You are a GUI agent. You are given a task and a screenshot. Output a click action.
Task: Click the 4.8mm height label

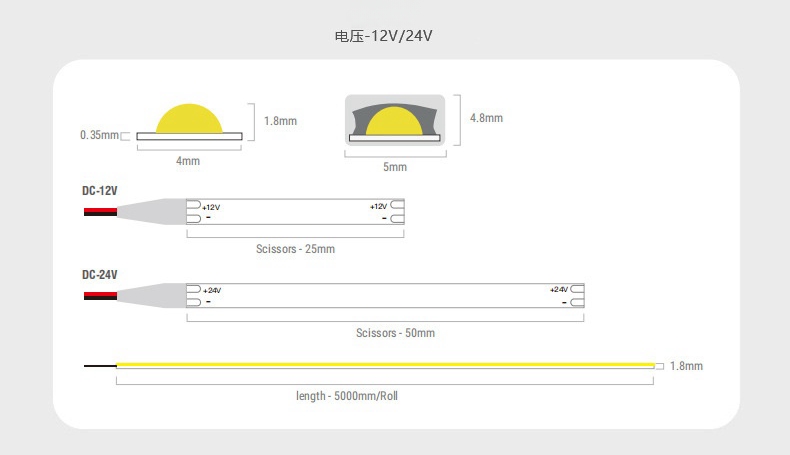click(486, 118)
